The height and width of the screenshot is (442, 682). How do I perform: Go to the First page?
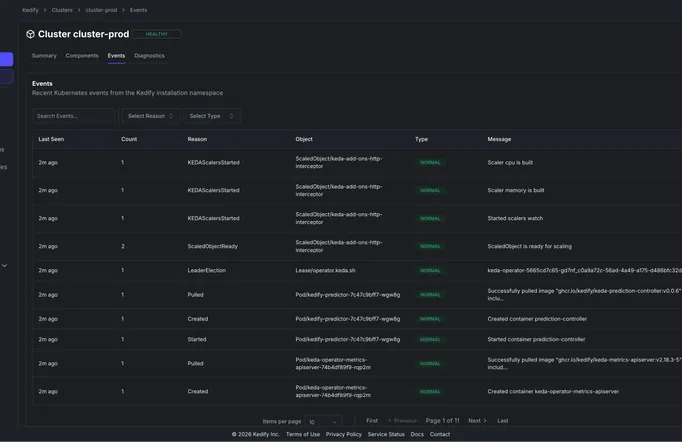[x=372, y=421]
